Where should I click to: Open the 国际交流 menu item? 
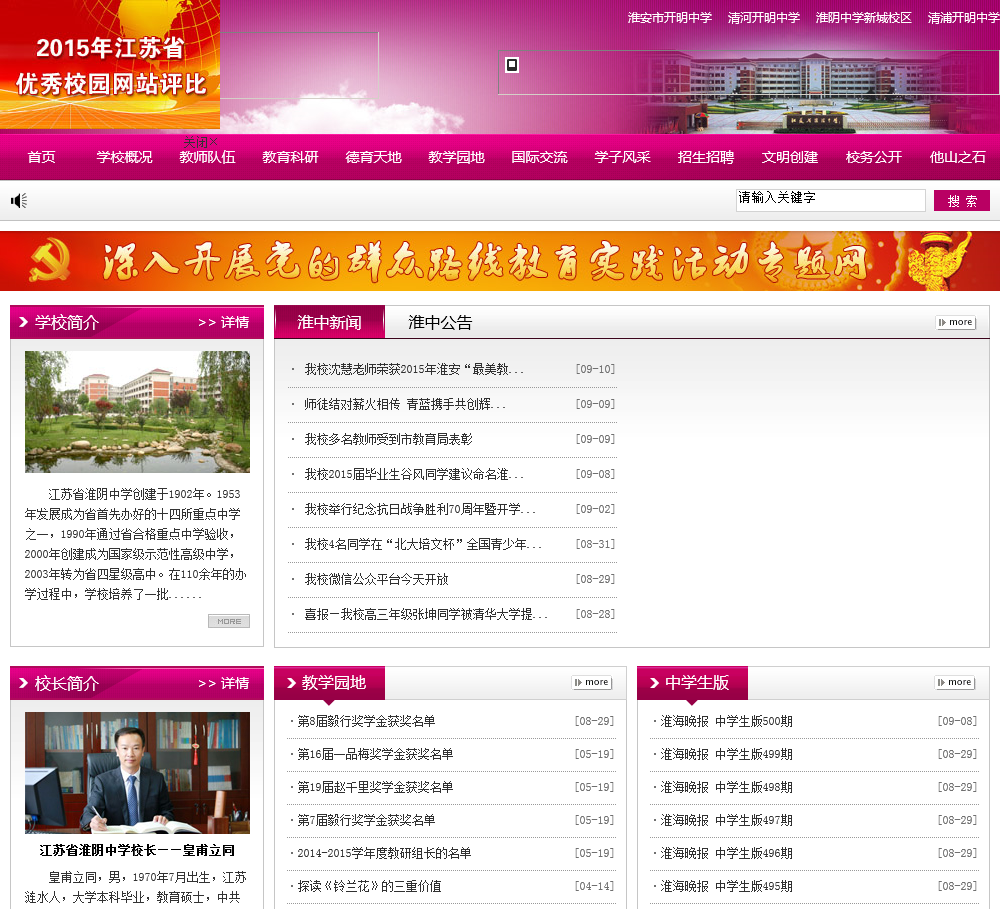(x=540, y=157)
